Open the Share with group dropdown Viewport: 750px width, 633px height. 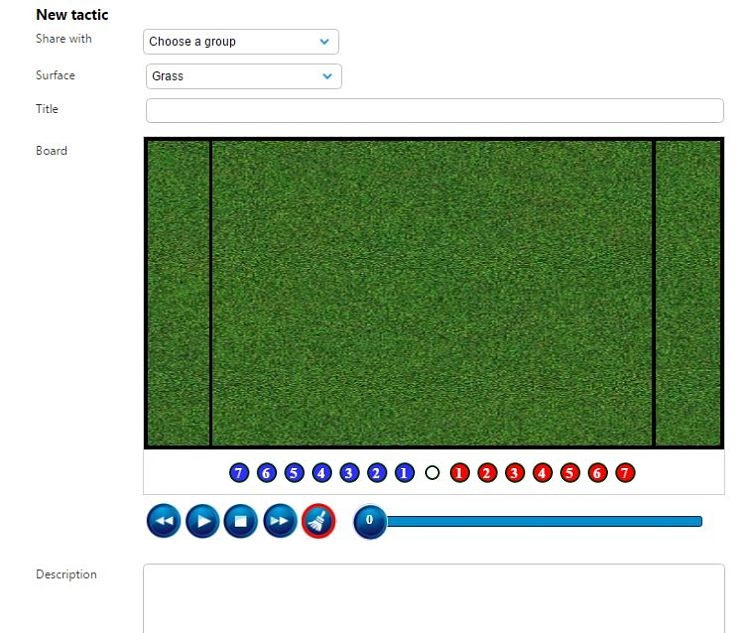(241, 42)
